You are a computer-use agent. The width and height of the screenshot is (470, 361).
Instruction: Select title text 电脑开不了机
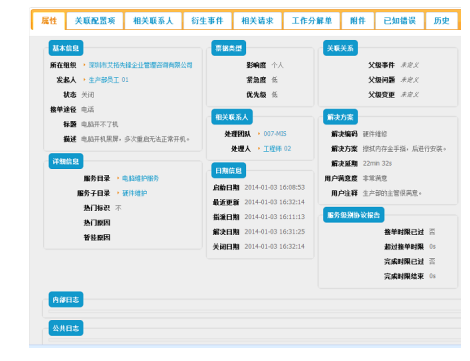click(x=100, y=124)
